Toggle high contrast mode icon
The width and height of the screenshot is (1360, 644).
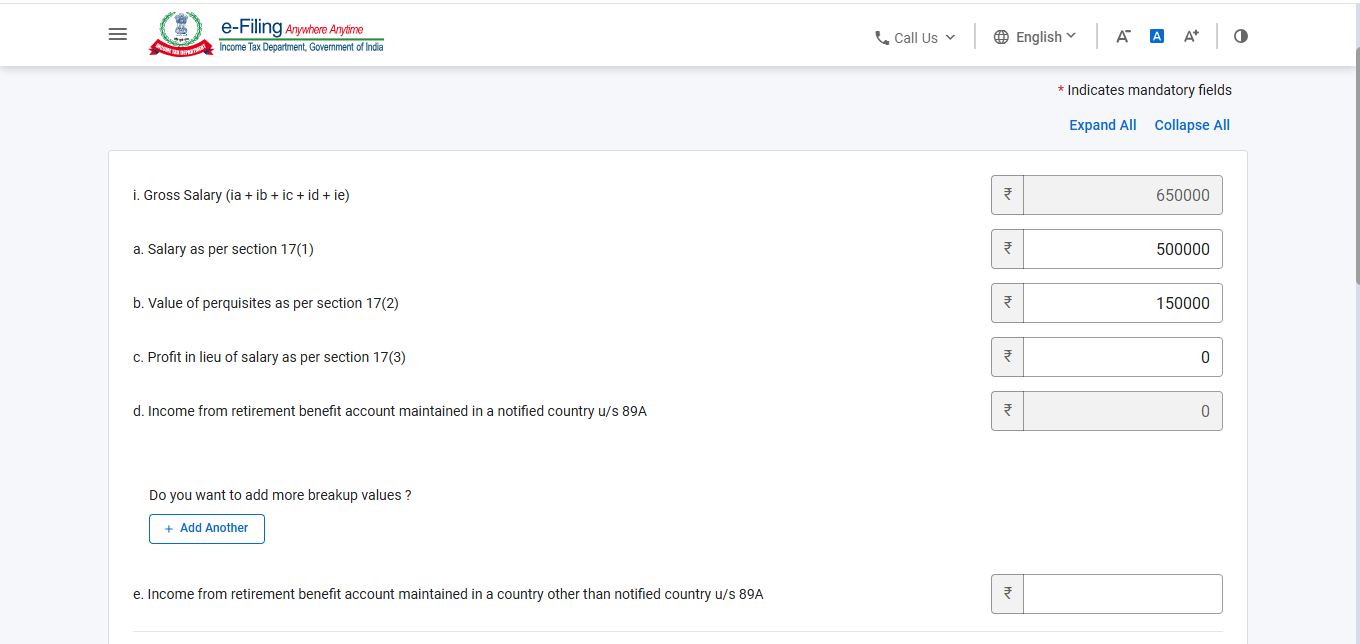coord(1241,36)
